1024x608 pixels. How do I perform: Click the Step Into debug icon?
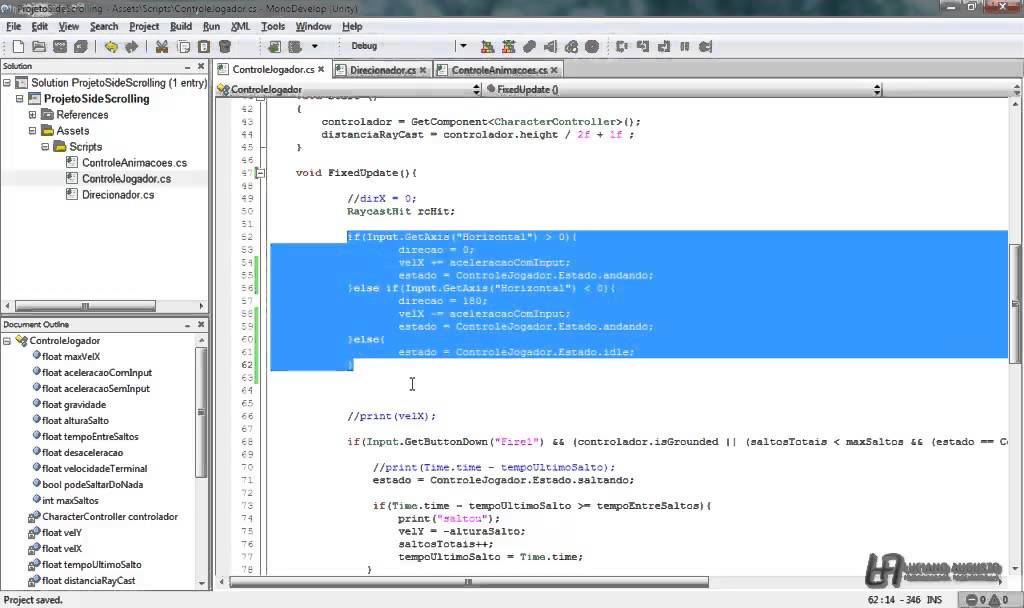[x=643, y=46]
